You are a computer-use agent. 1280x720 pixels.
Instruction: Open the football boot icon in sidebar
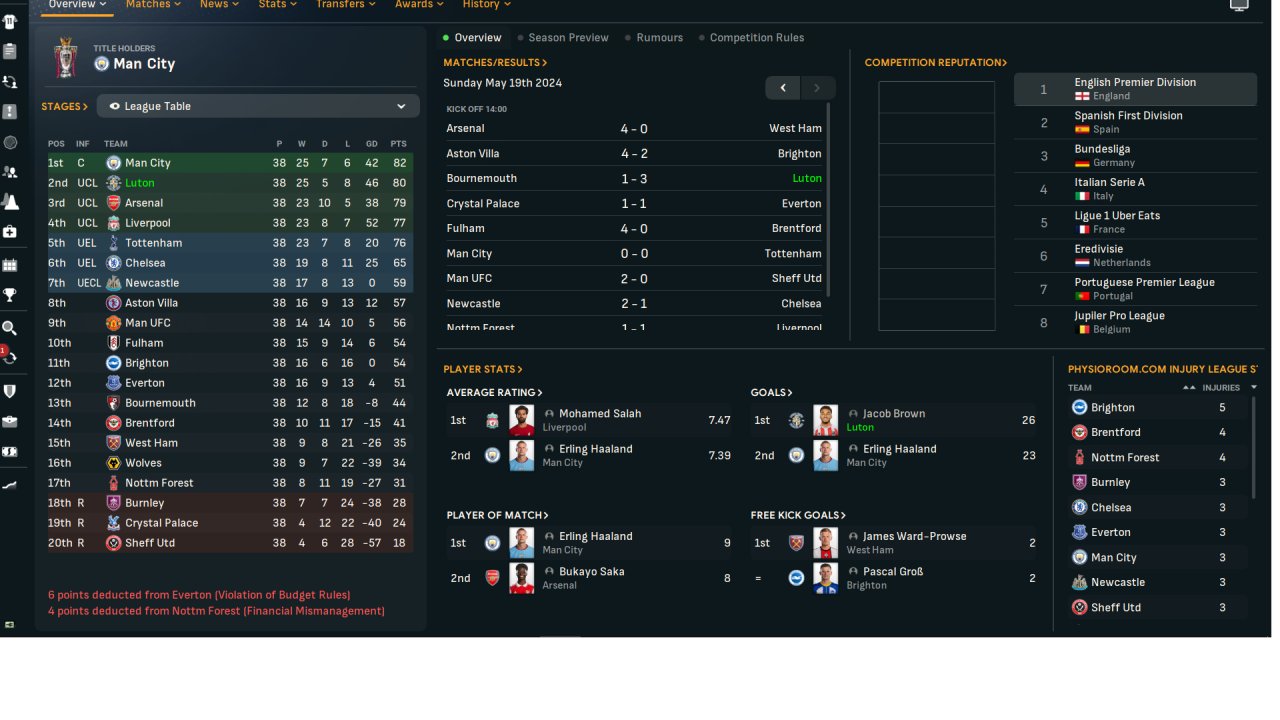tap(10, 485)
